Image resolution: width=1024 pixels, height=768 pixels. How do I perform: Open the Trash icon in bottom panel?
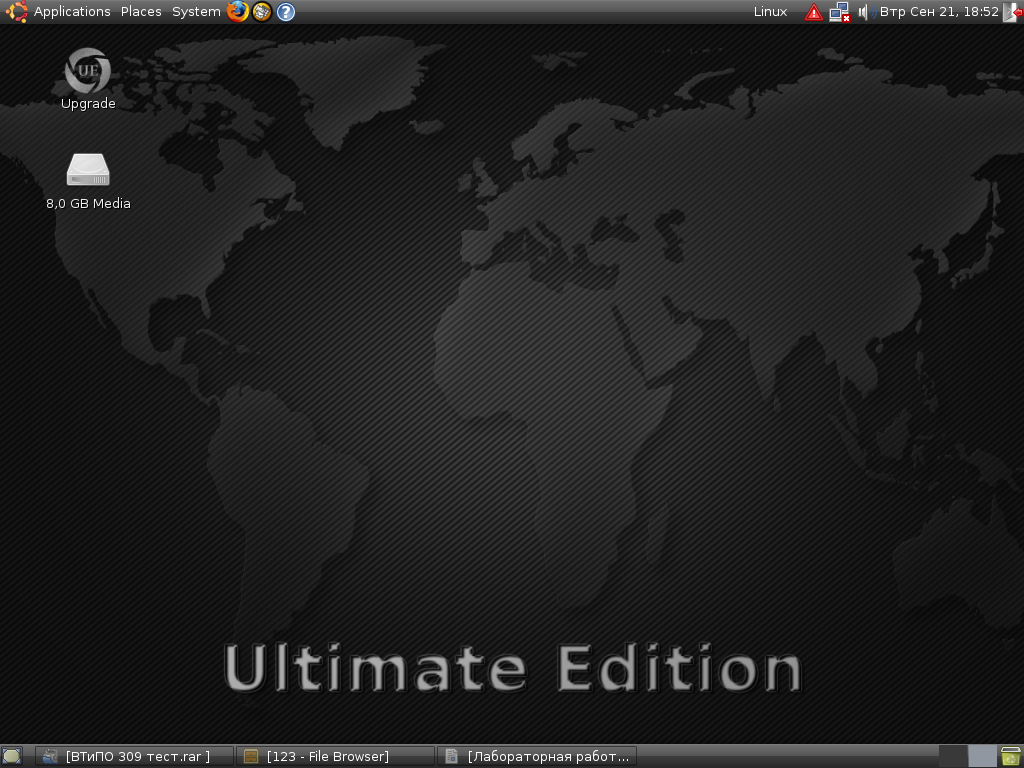1011,756
